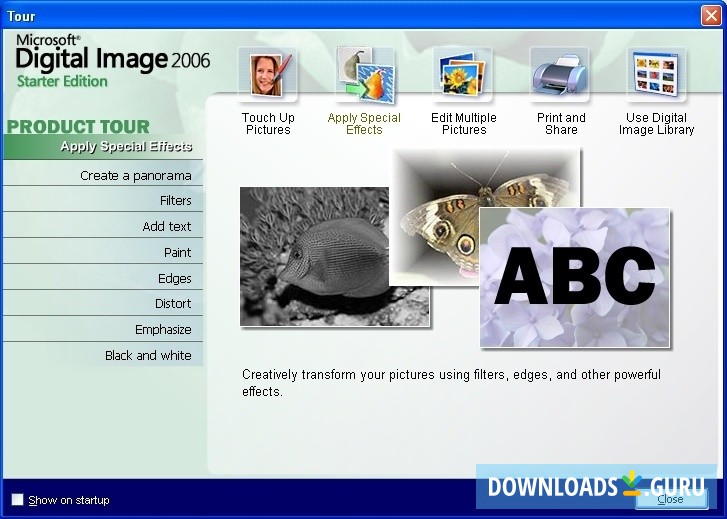Click the Print and Share printer icon

click(x=560, y=74)
